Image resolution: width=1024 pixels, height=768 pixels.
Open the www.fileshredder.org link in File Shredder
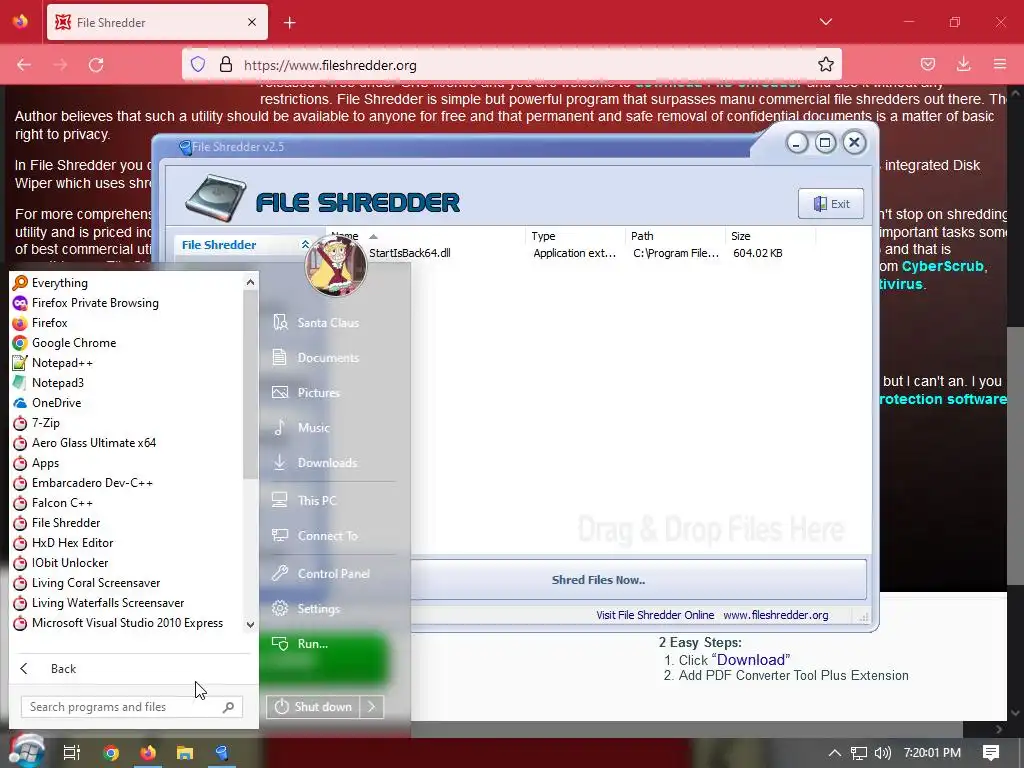(775, 615)
